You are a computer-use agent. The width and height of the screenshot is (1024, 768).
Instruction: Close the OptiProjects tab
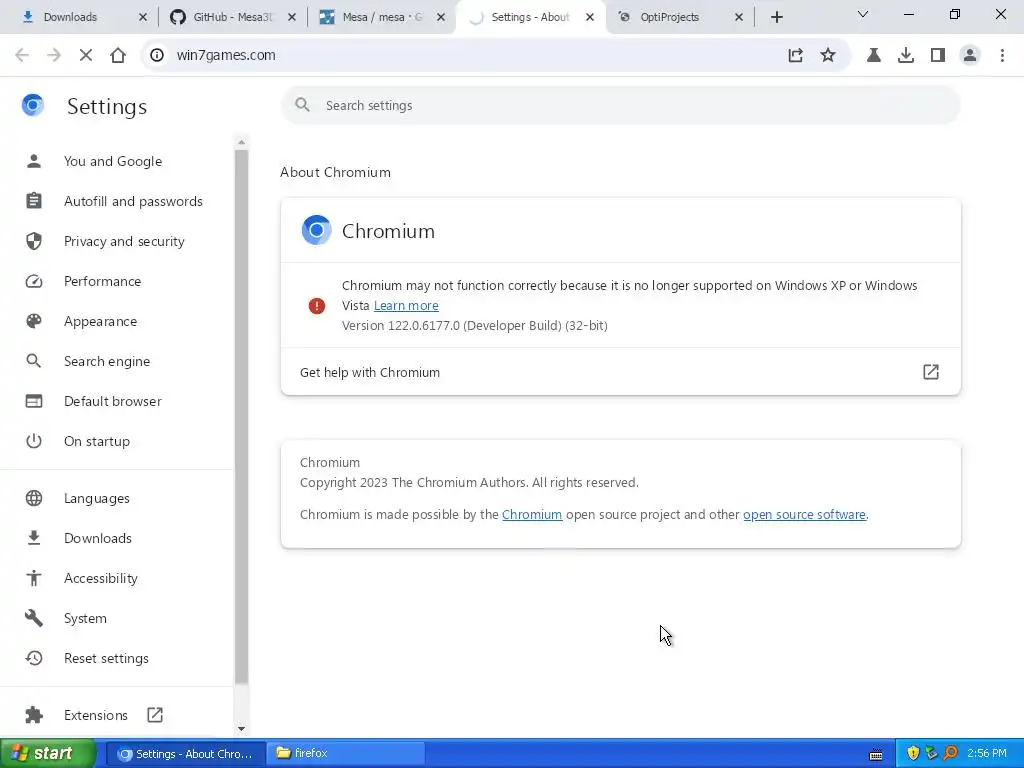739,18
